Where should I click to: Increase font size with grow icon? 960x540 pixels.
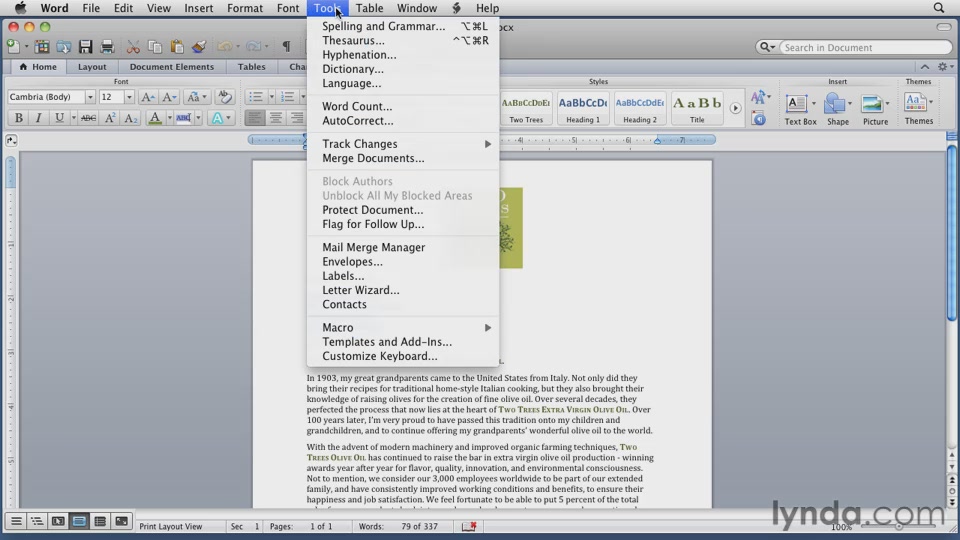148,97
